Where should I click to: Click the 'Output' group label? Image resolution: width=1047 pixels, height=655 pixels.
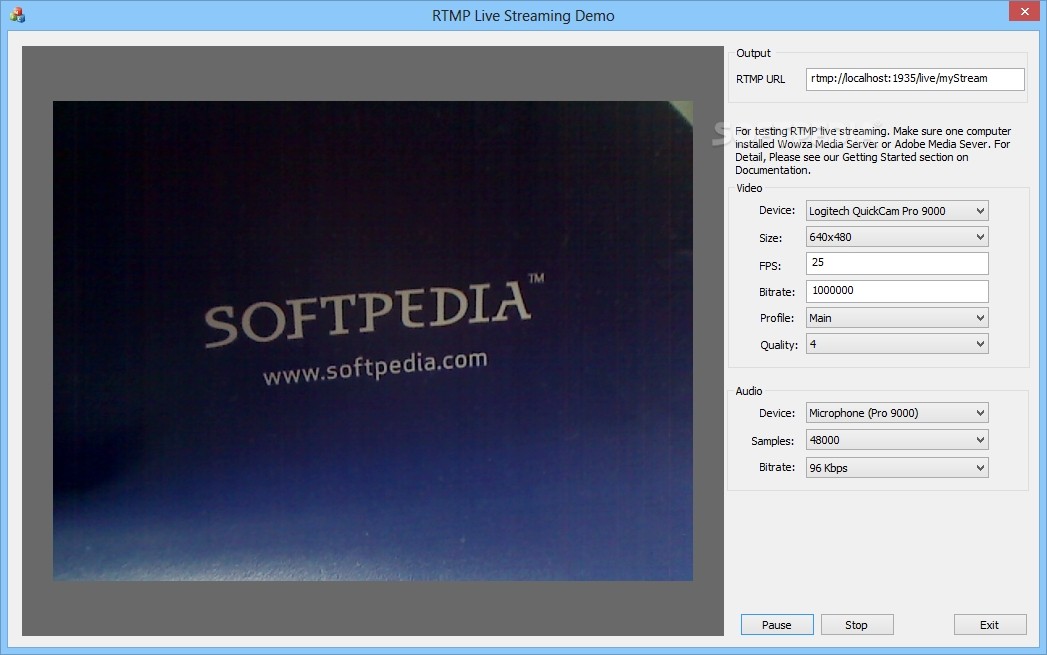pyautogui.click(x=753, y=53)
